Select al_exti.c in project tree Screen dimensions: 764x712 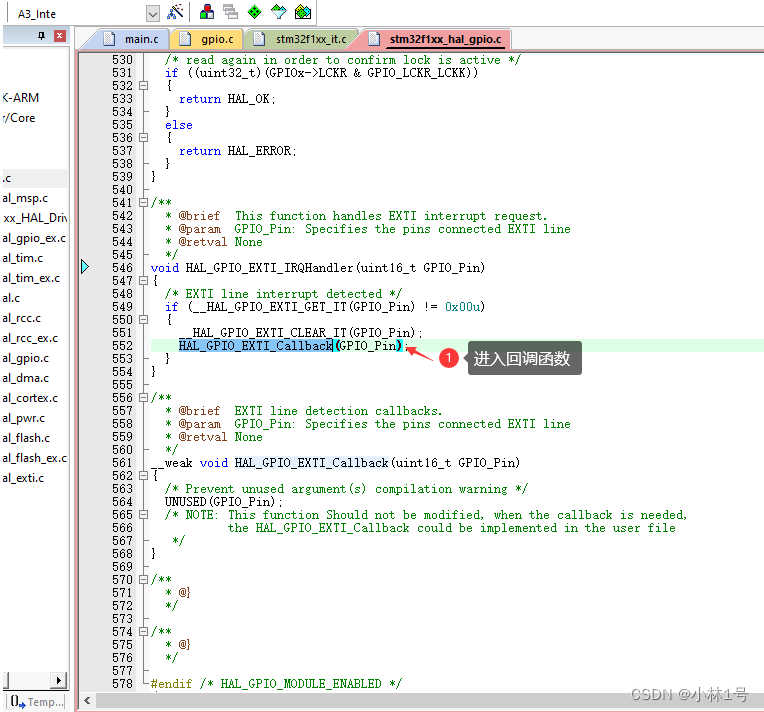click(x=23, y=478)
